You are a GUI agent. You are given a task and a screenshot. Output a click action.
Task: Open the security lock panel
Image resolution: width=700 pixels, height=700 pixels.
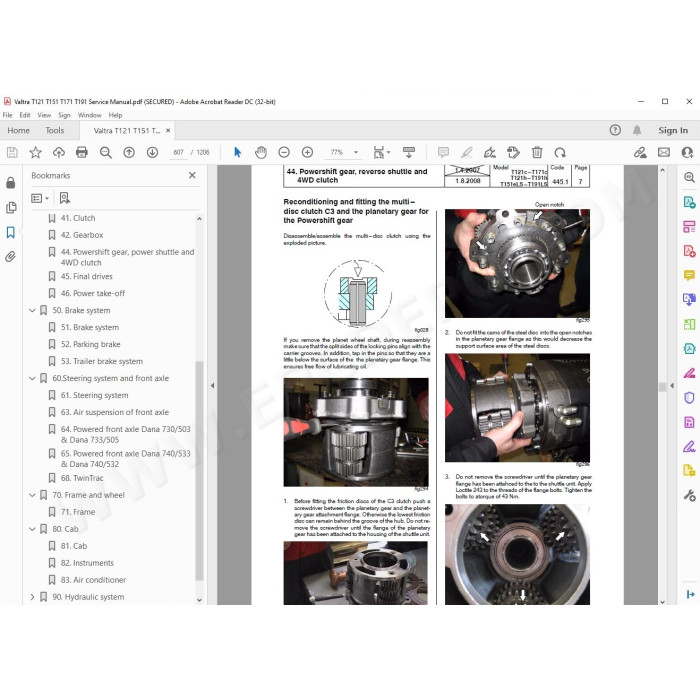coord(11,183)
